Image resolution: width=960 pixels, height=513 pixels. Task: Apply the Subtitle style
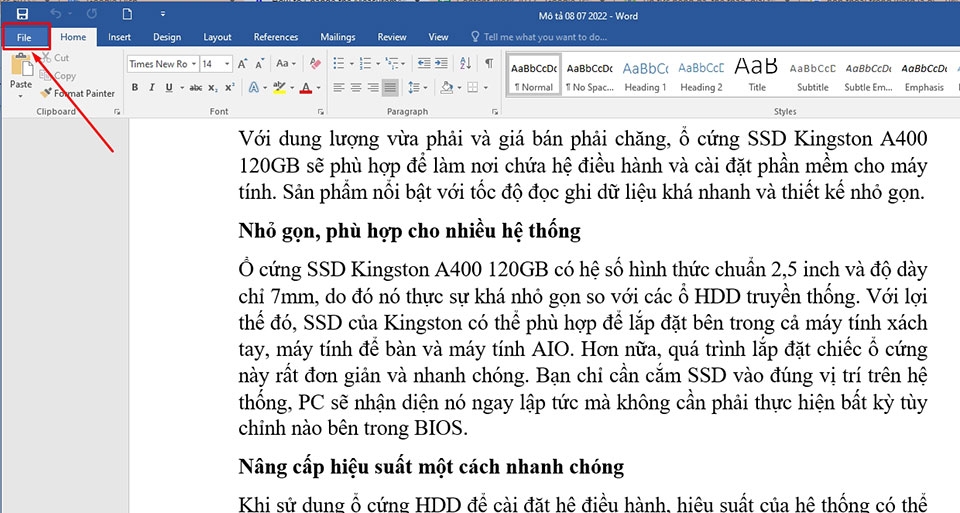click(812, 77)
